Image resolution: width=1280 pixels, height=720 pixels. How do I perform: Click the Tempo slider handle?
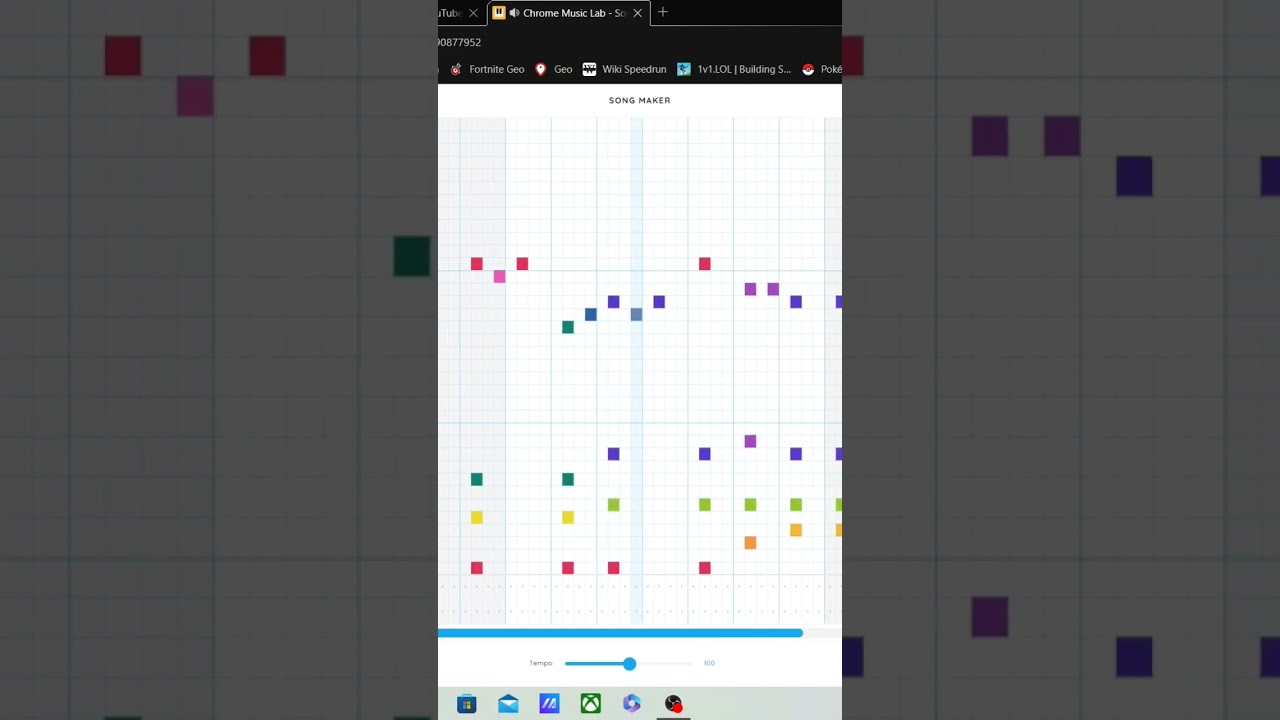pyautogui.click(x=629, y=664)
